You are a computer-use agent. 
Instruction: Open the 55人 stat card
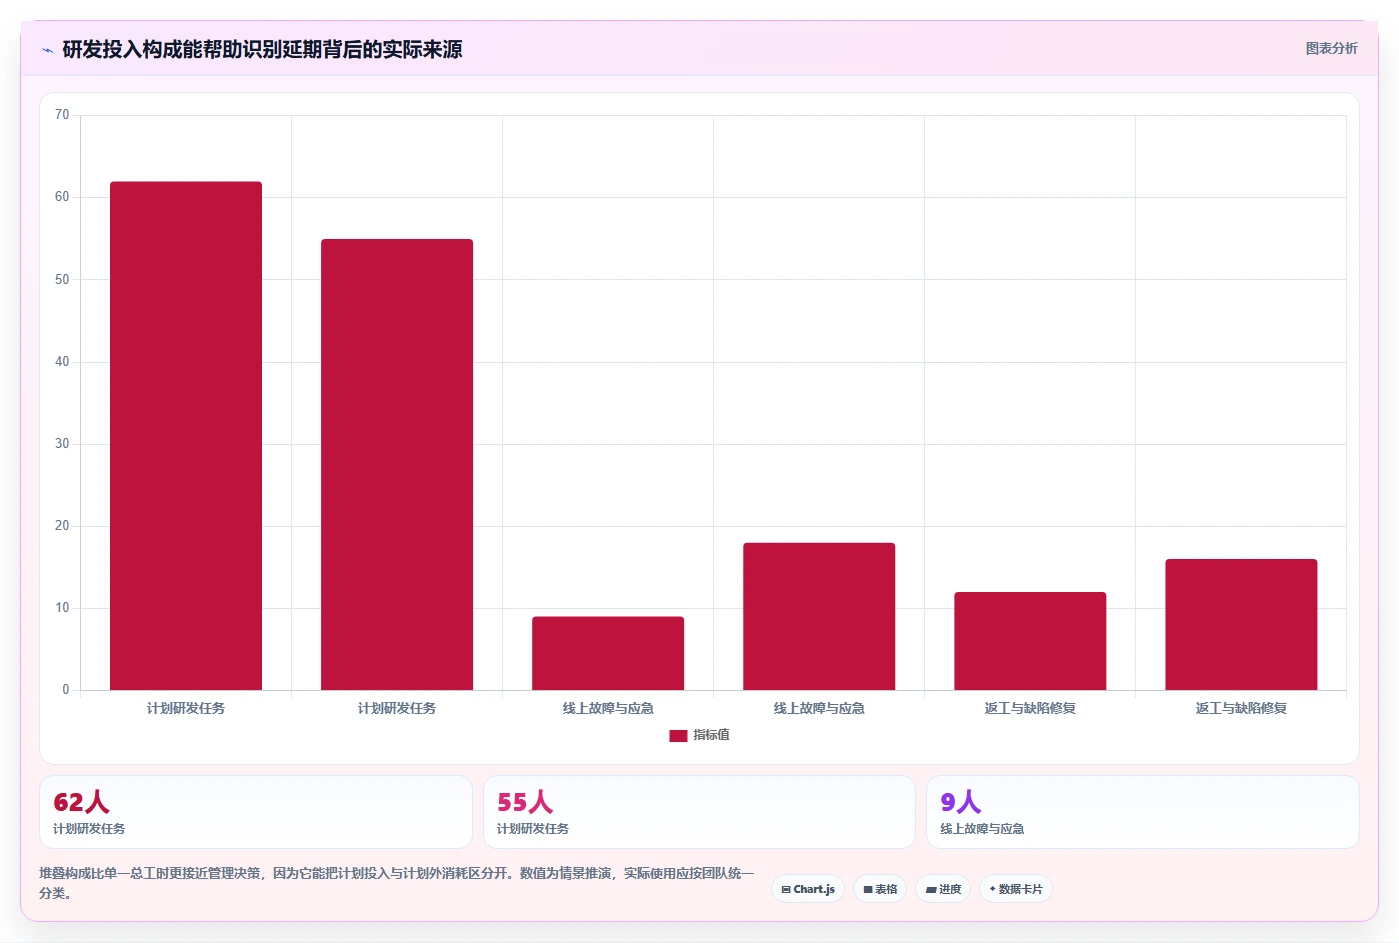699,812
